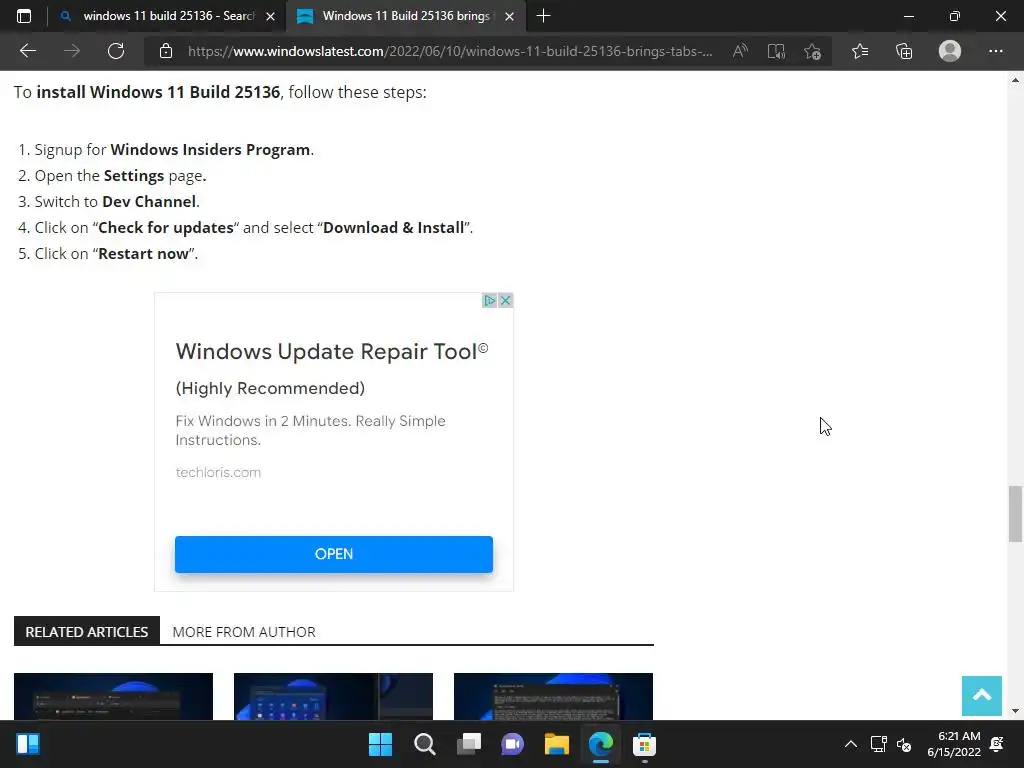Open Task View on taskbar
The image size is (1024, 768).
(x=468, y=744)
